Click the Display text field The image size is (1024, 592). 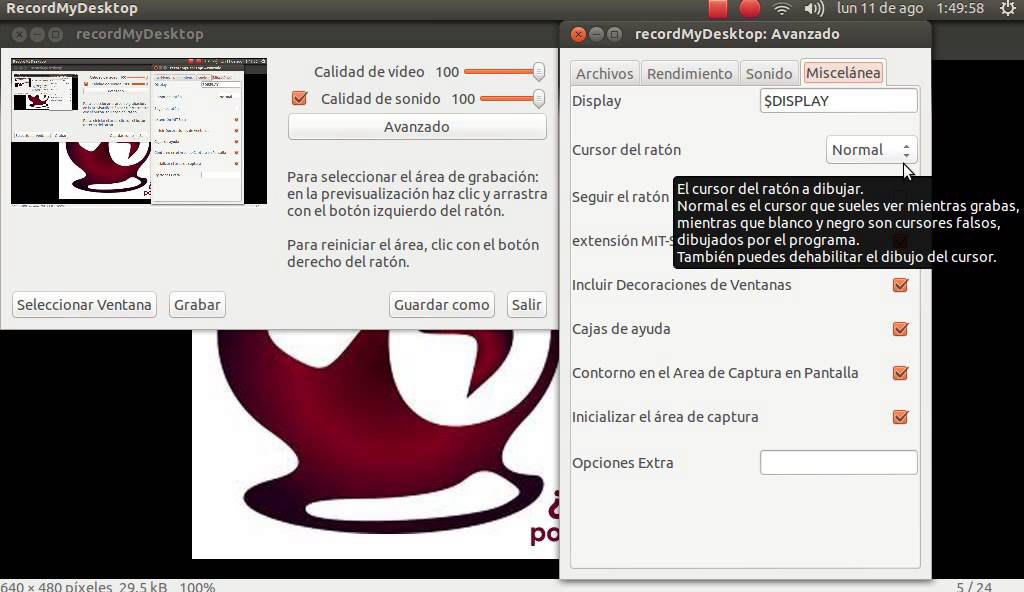tap(839, 101)
